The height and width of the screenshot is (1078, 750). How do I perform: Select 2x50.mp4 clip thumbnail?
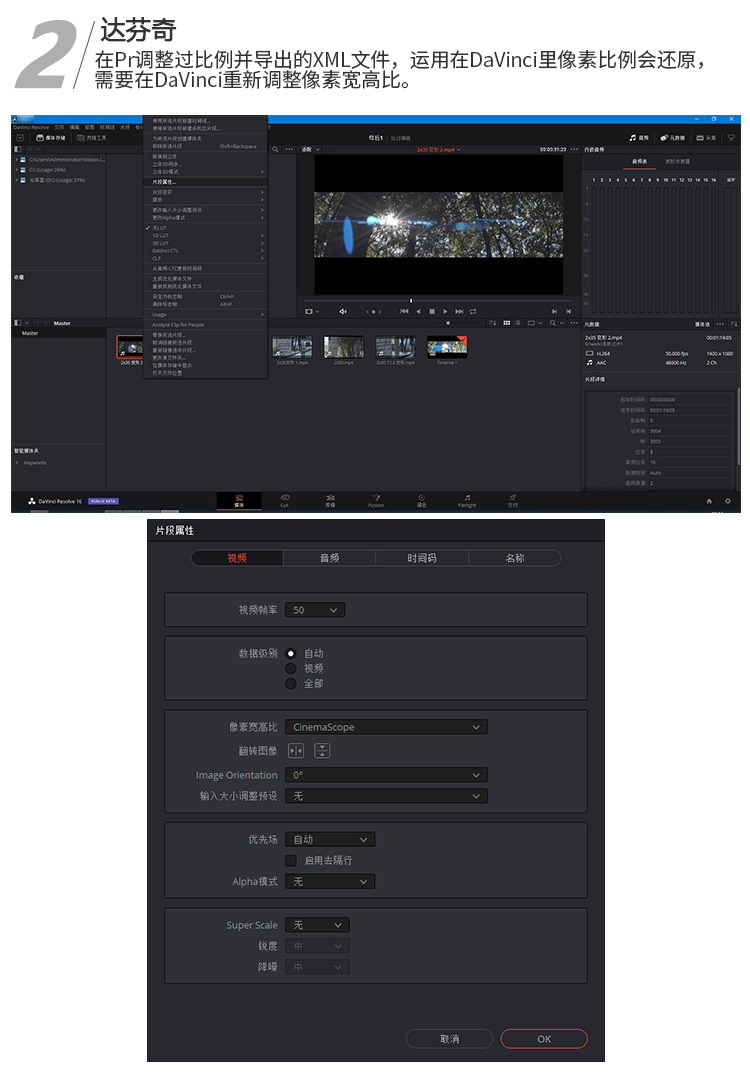[x=344, y=347]
